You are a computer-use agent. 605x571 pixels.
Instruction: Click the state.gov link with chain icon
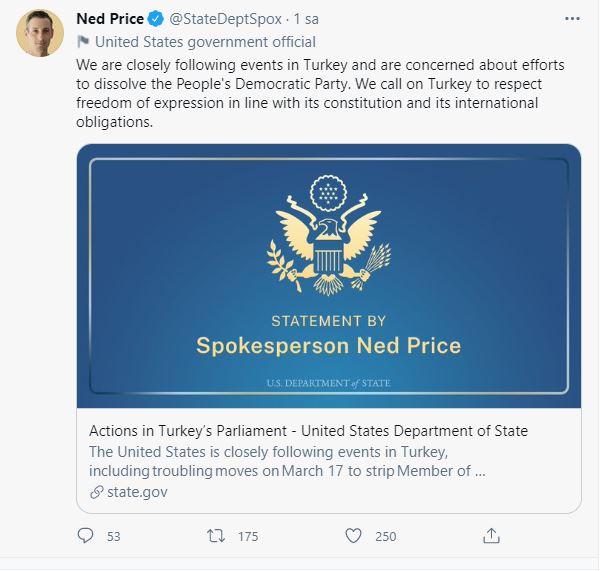128,491
